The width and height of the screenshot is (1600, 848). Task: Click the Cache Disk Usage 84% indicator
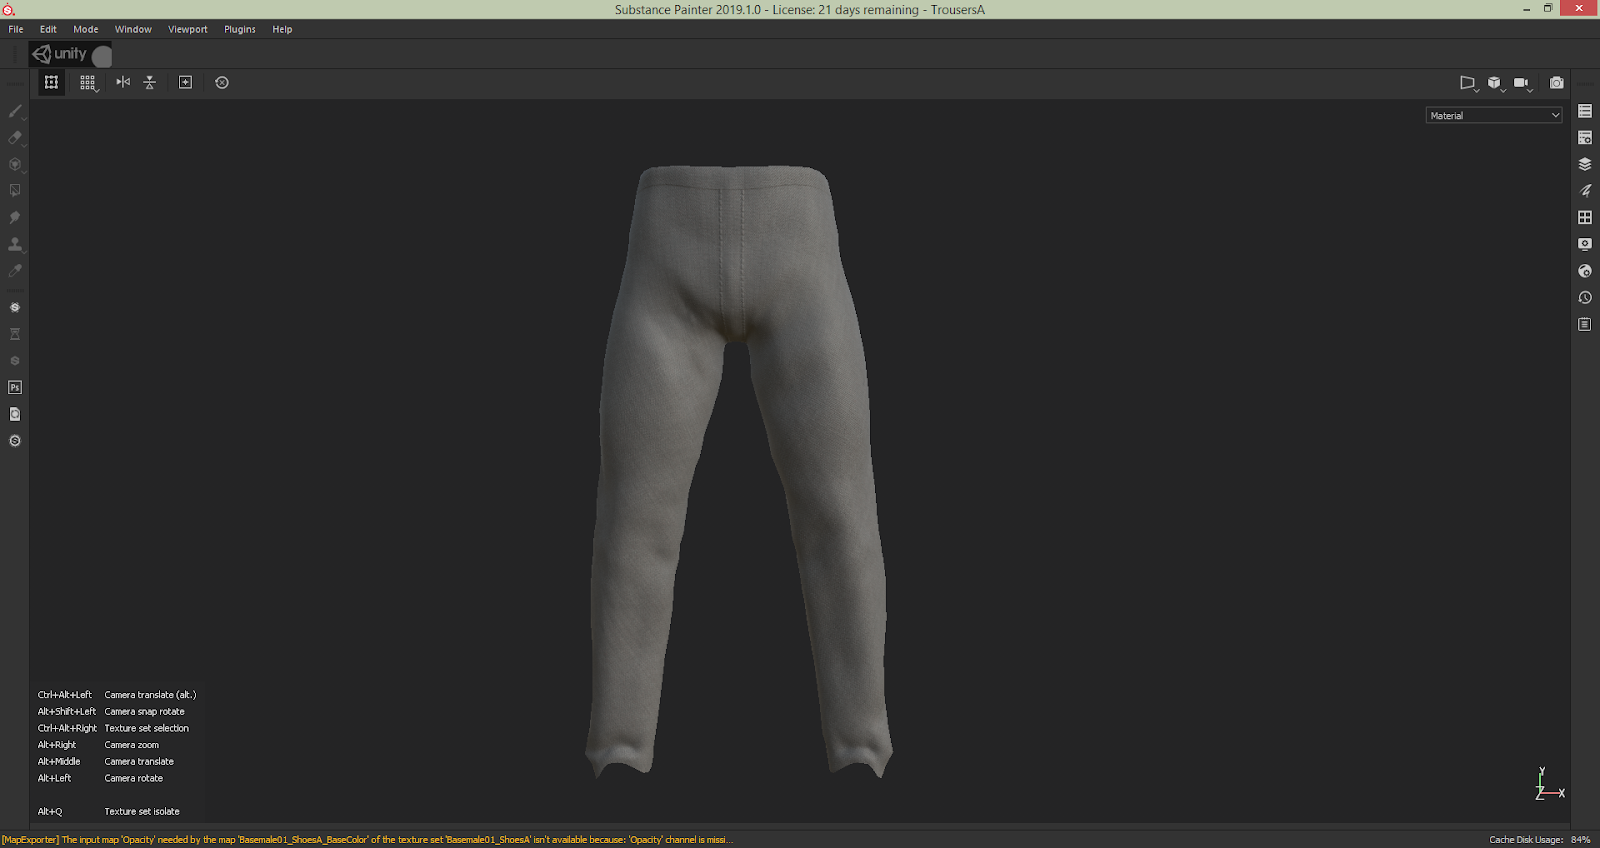coord(1540,840)
